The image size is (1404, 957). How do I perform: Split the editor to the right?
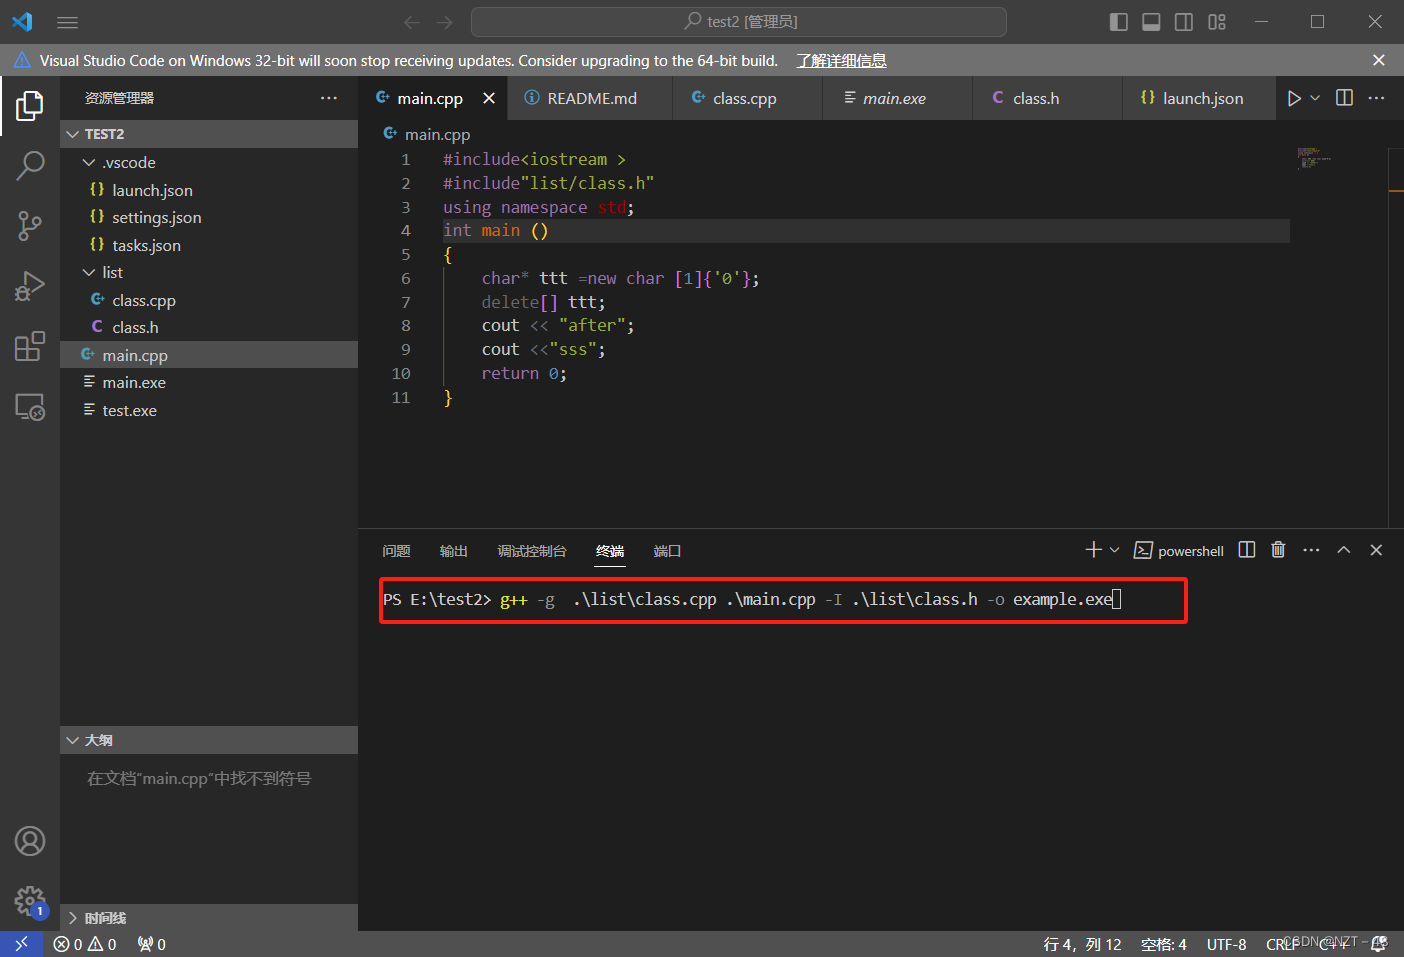1345,98
